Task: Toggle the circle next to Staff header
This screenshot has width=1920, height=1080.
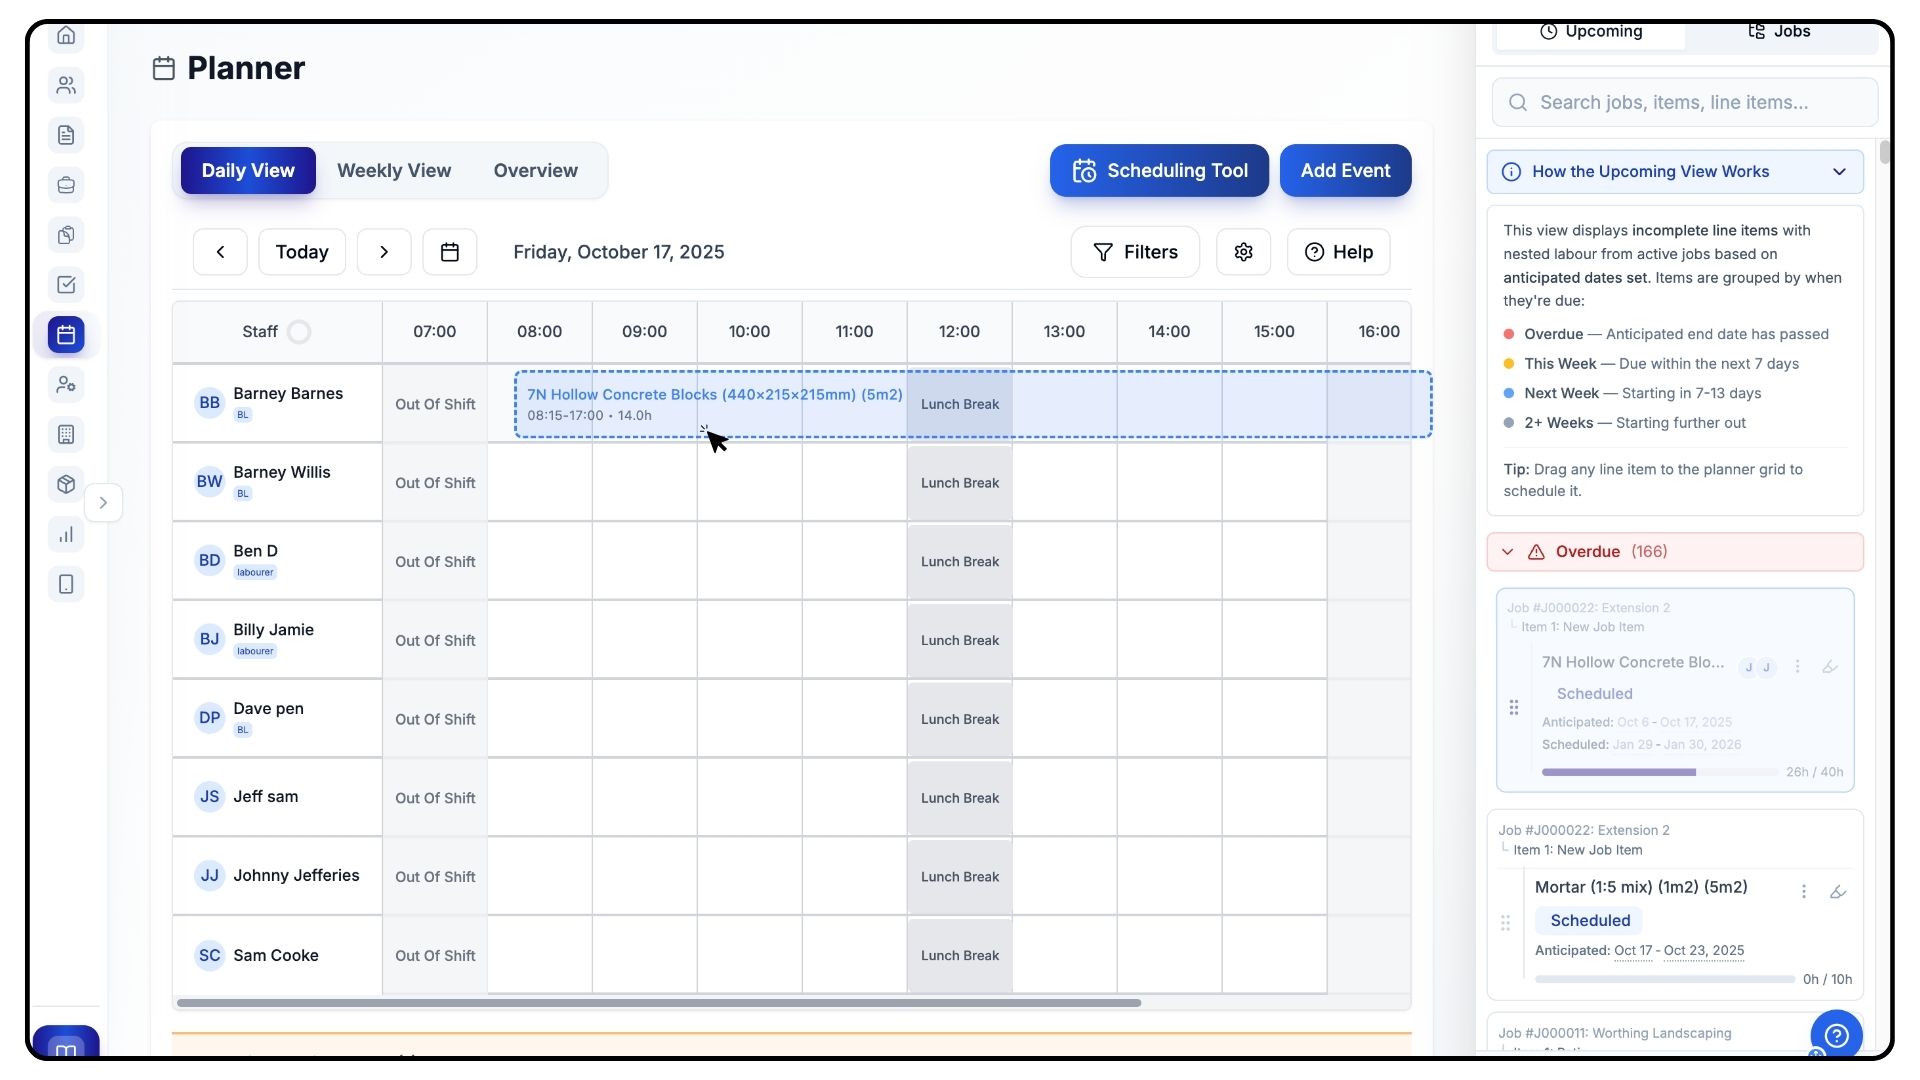Action: (x=299, y=332)
